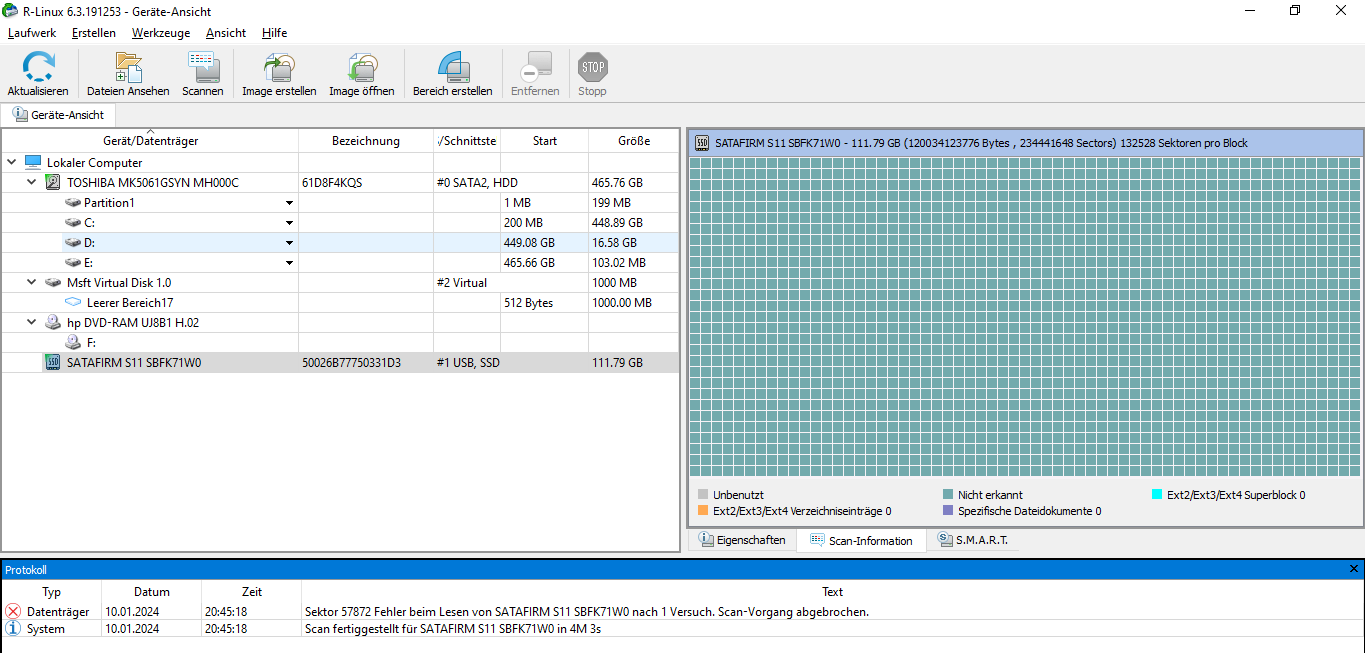Click the Lokaler Computer monitor icon
The width and height of the screenshot is (1365, 653).
tap(33, 162)
